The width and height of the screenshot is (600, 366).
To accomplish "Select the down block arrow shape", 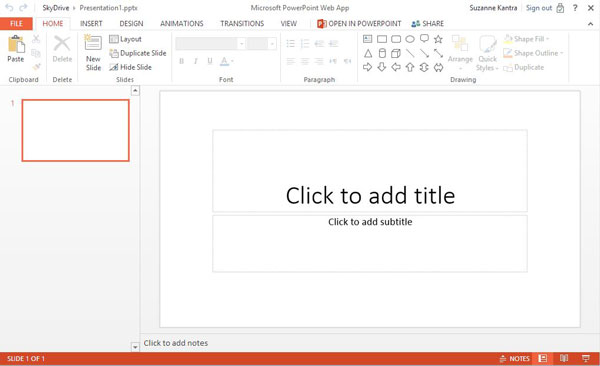I will tap(382, 67).
